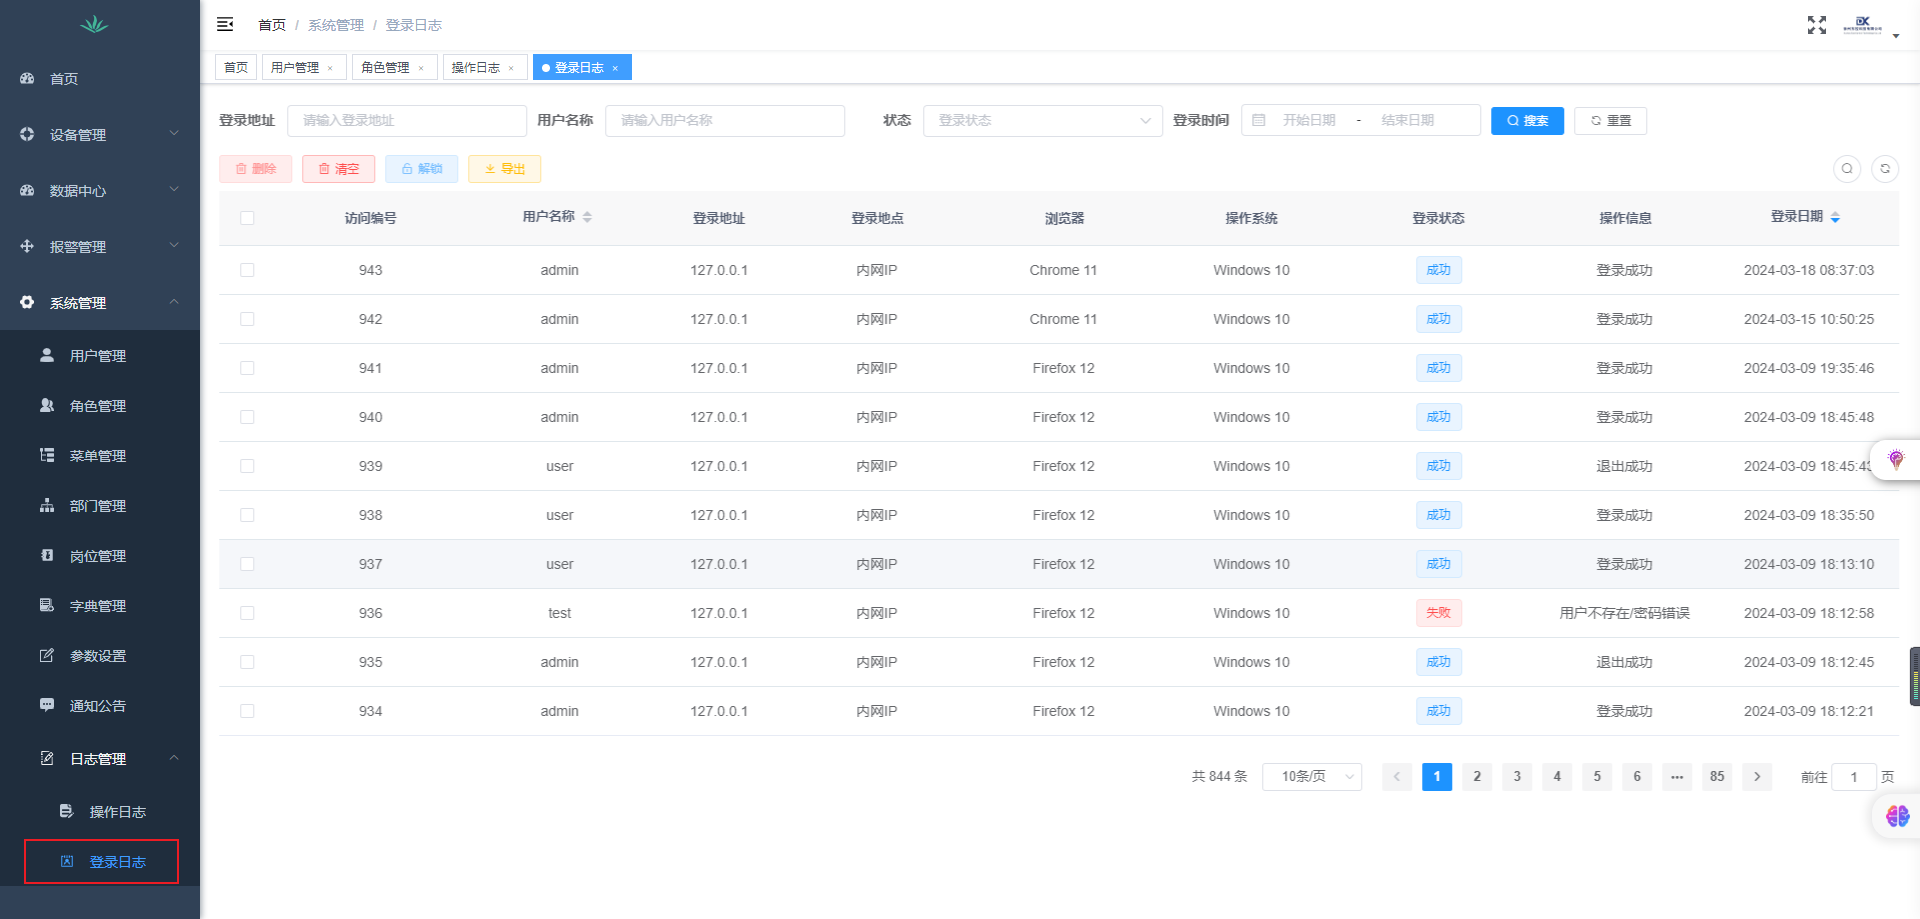Open 首页 in the sidebar
The image size is (1920, 919).
click(100, 78)
